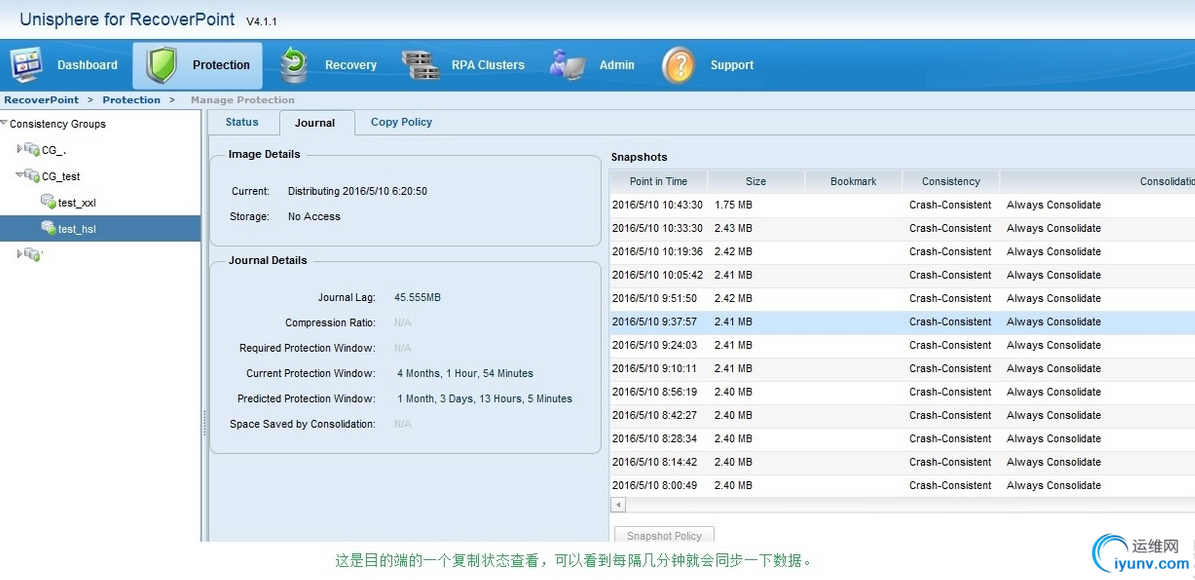Click the Journal Lag value 45.555MB

[417, 297]
